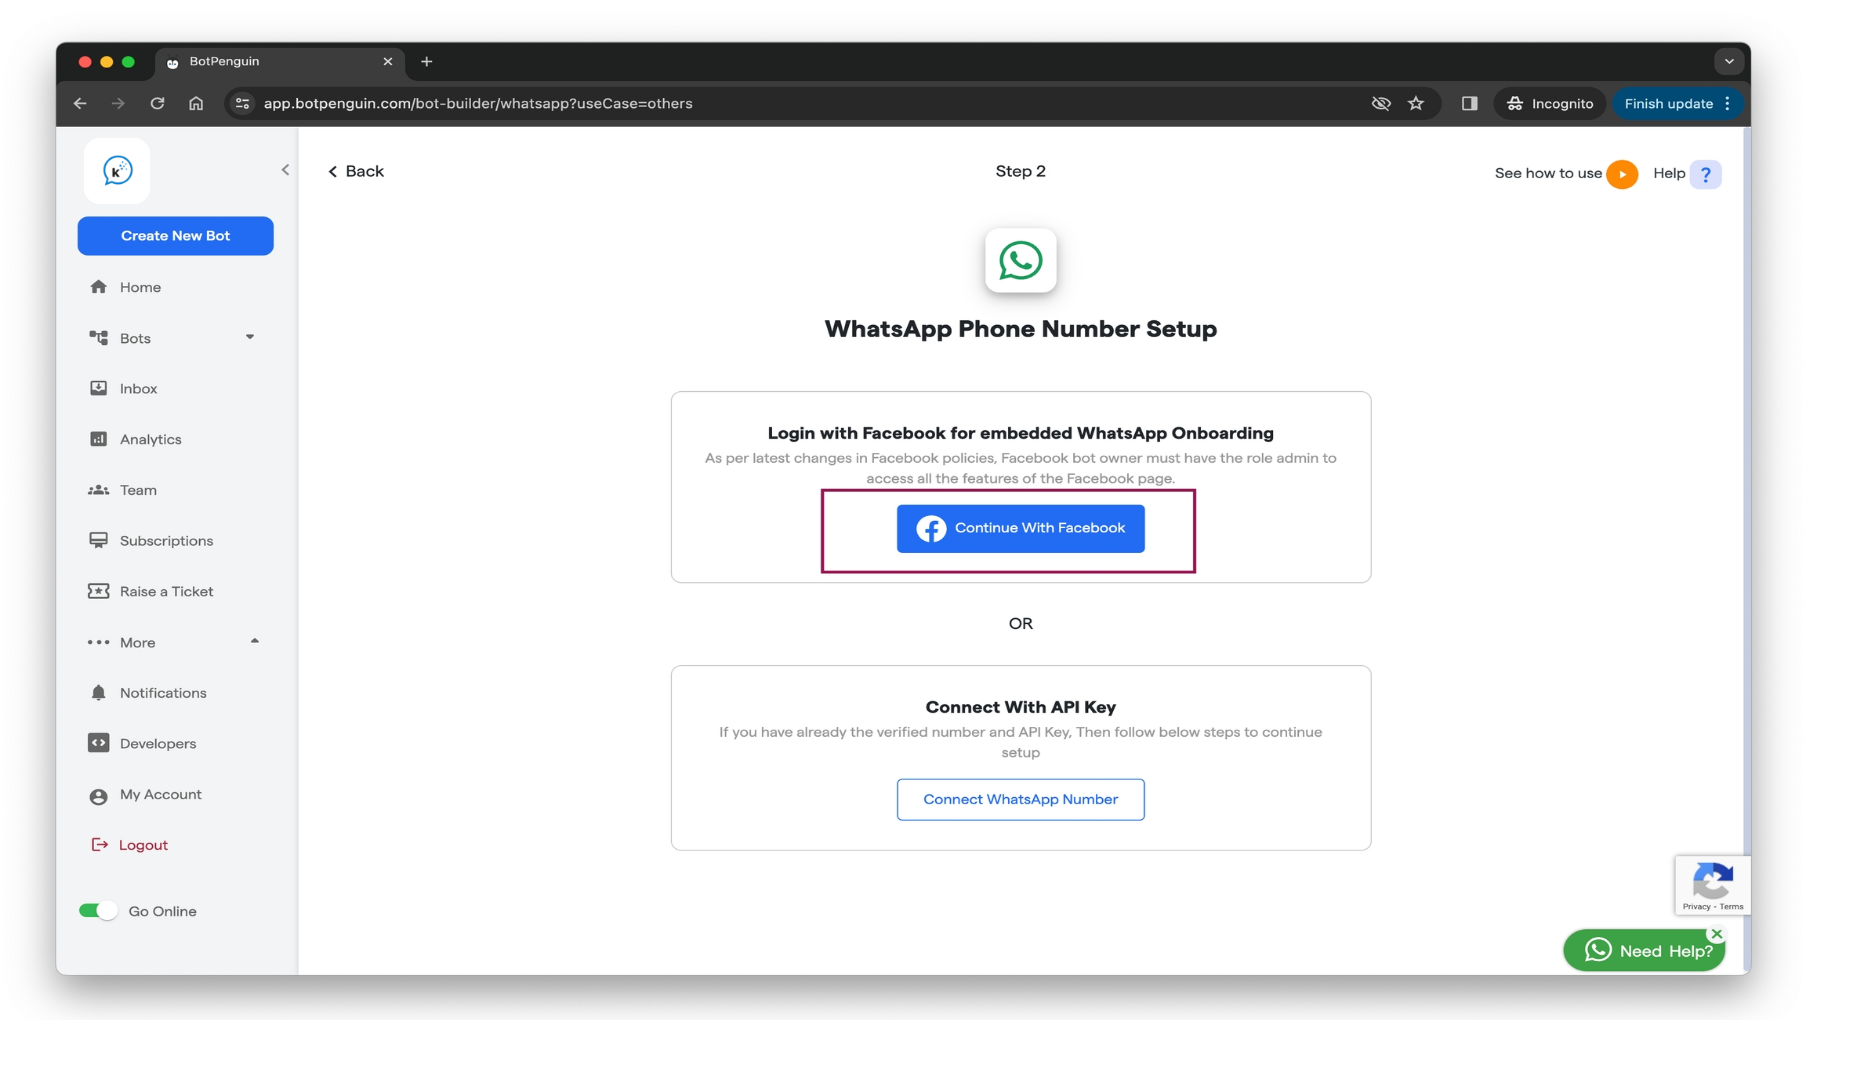Screen dimensions: 1866x1080
Task: Toggle the browser side panel icon
Action: [1469, 103]
